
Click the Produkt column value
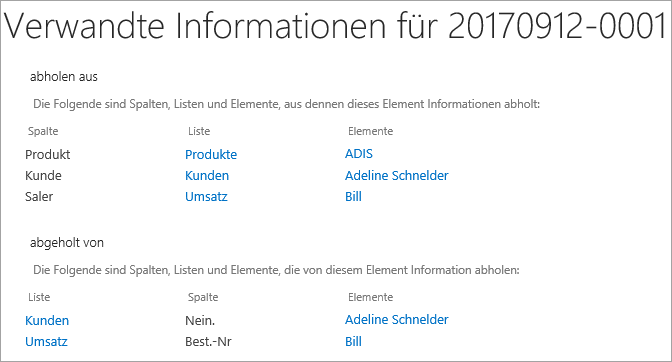[x=48, y=155]
